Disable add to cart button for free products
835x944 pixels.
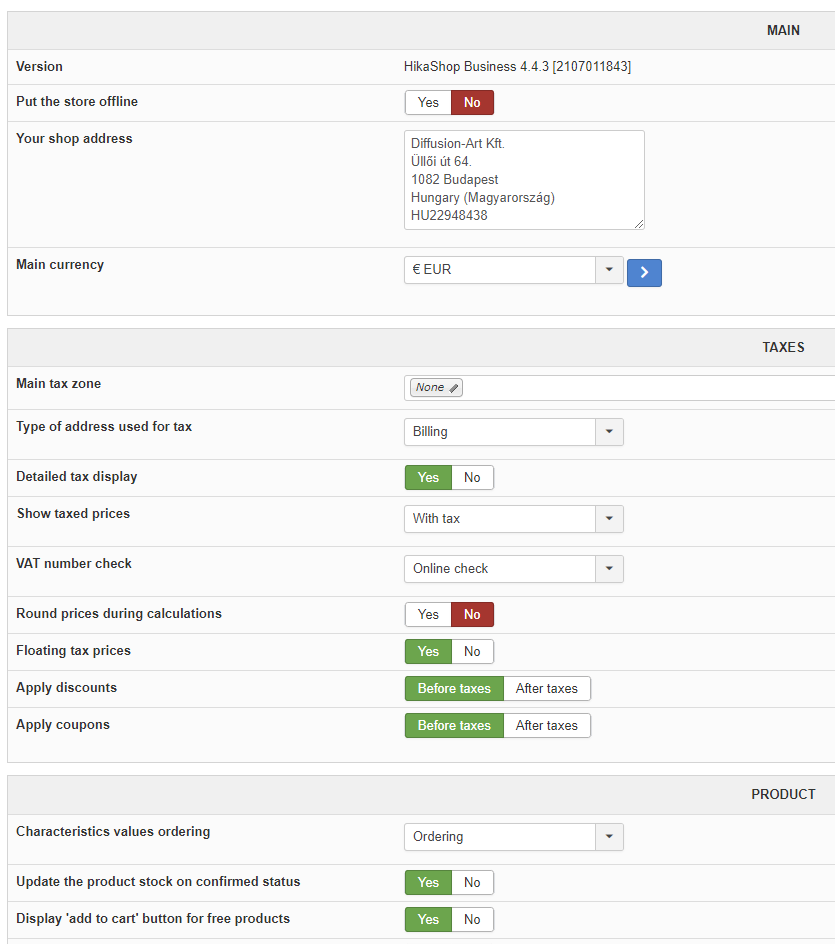(x=472, y=920)
